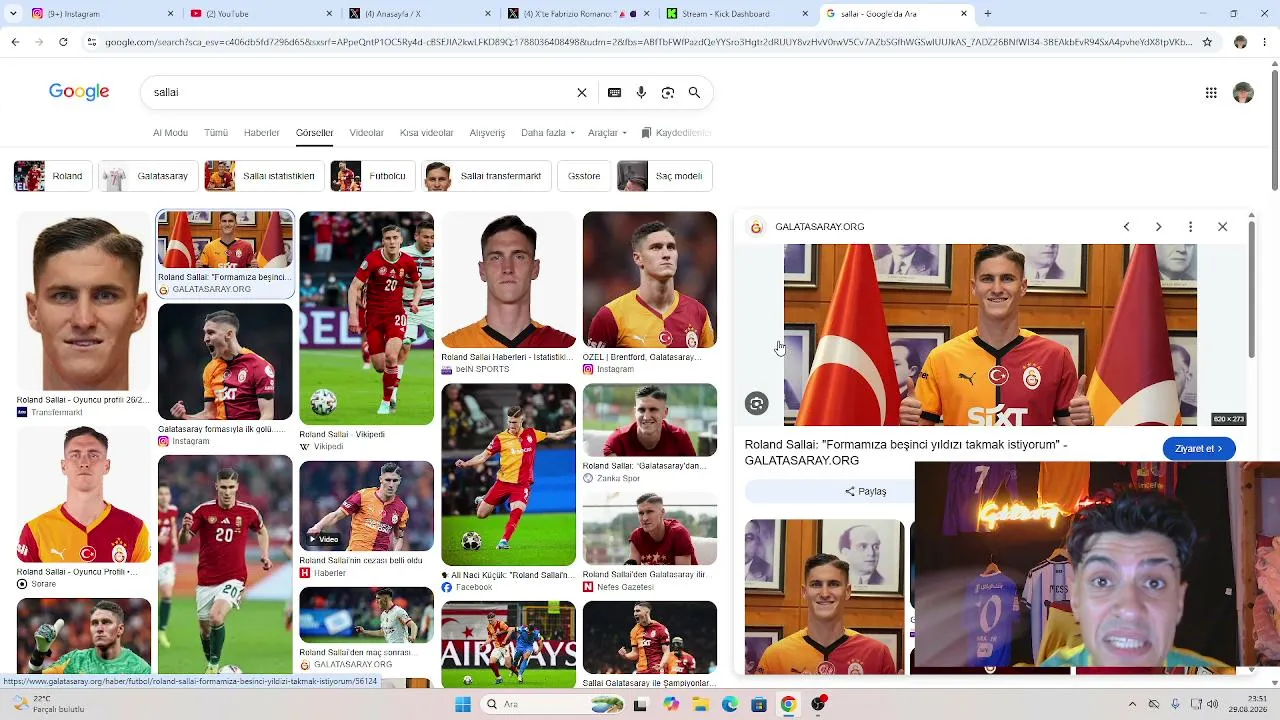
Task: Go back to the previous page
Action: 15,42
